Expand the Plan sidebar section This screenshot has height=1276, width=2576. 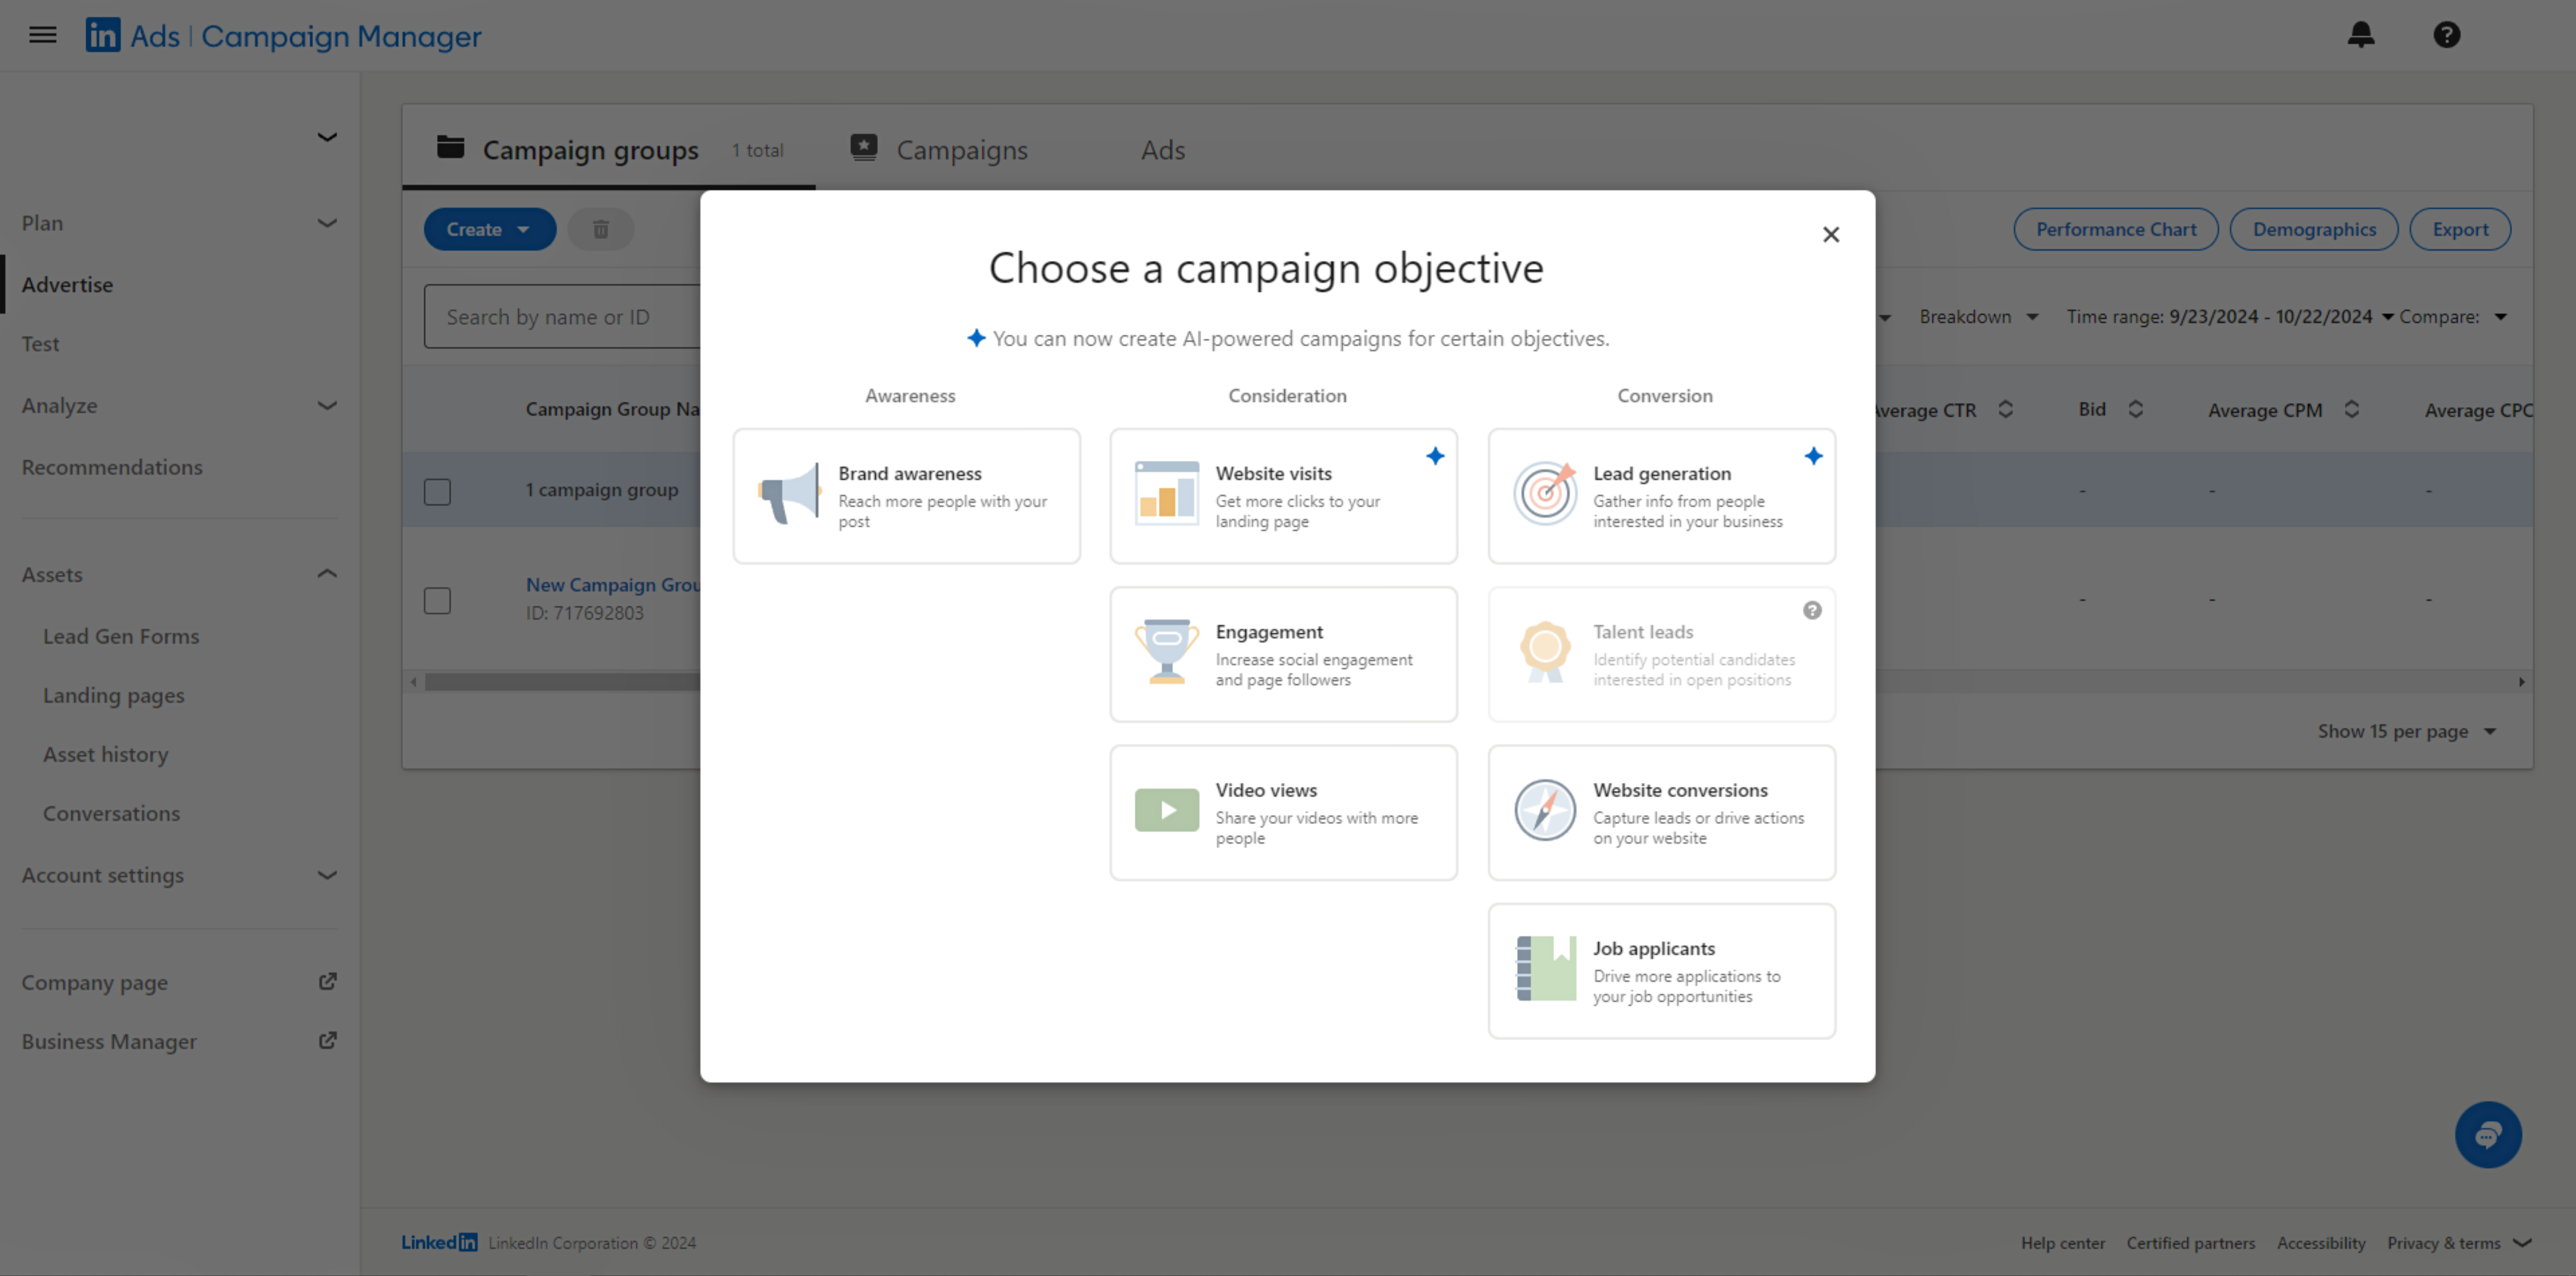tap(180, 223)
